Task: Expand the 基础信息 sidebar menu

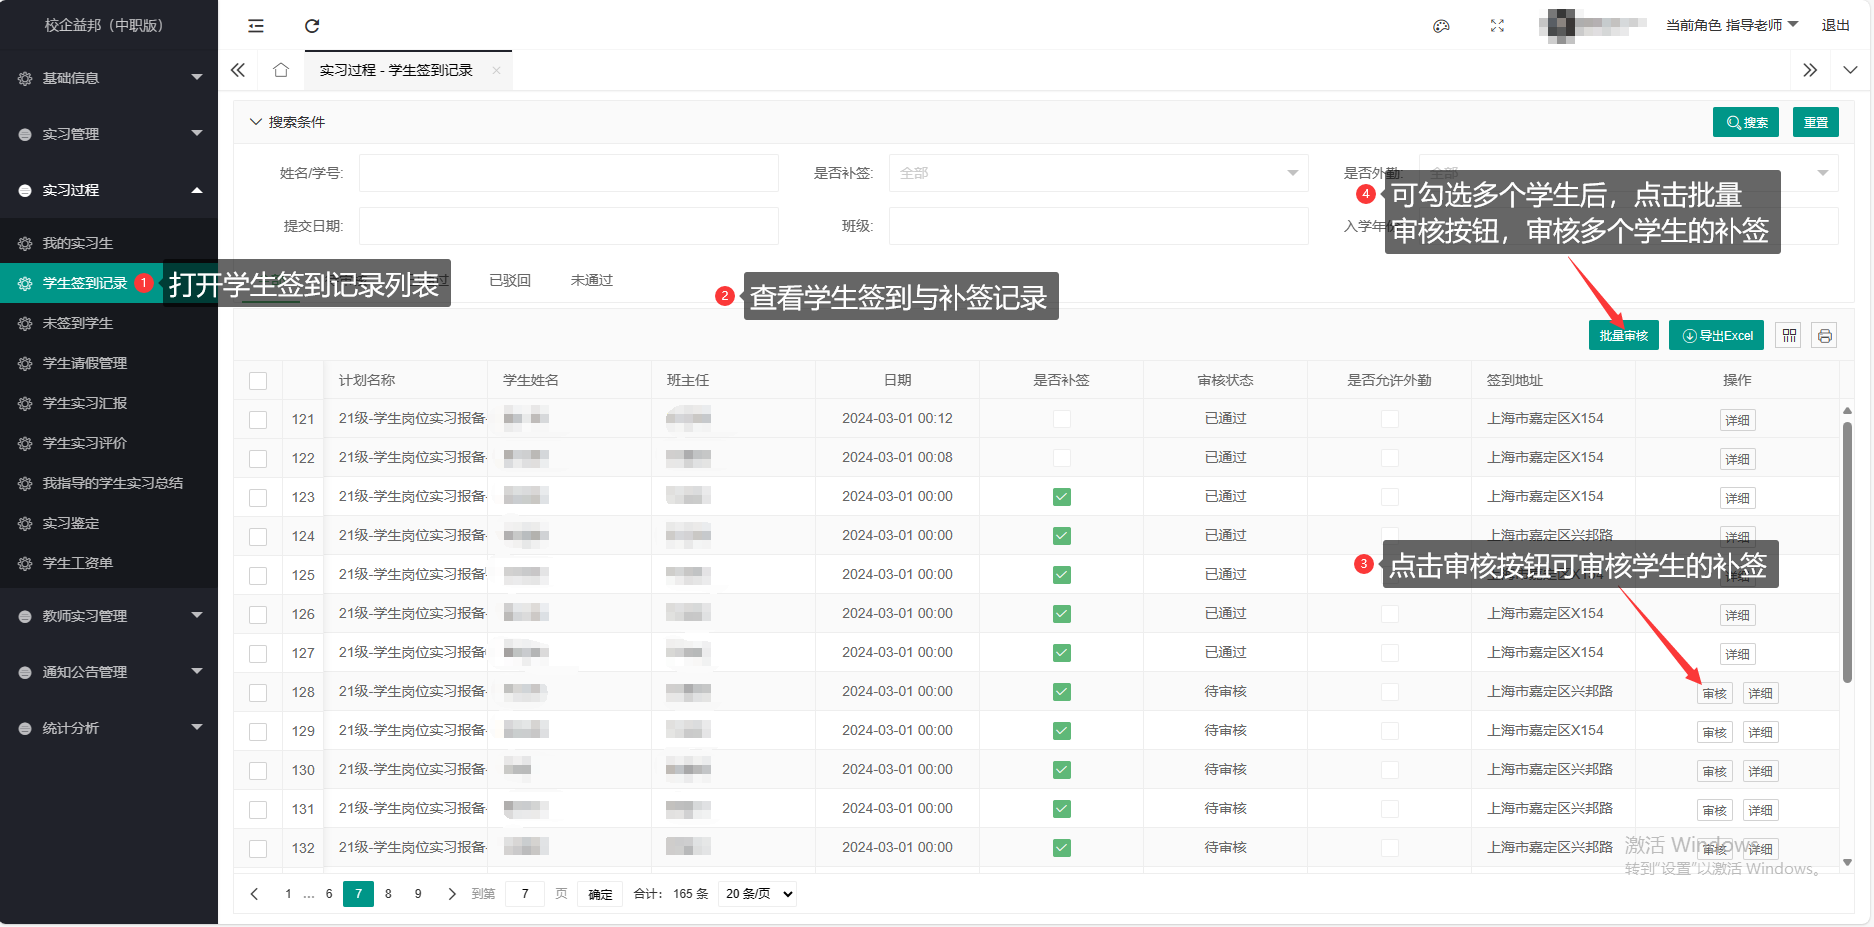Action: click(109, 78)
